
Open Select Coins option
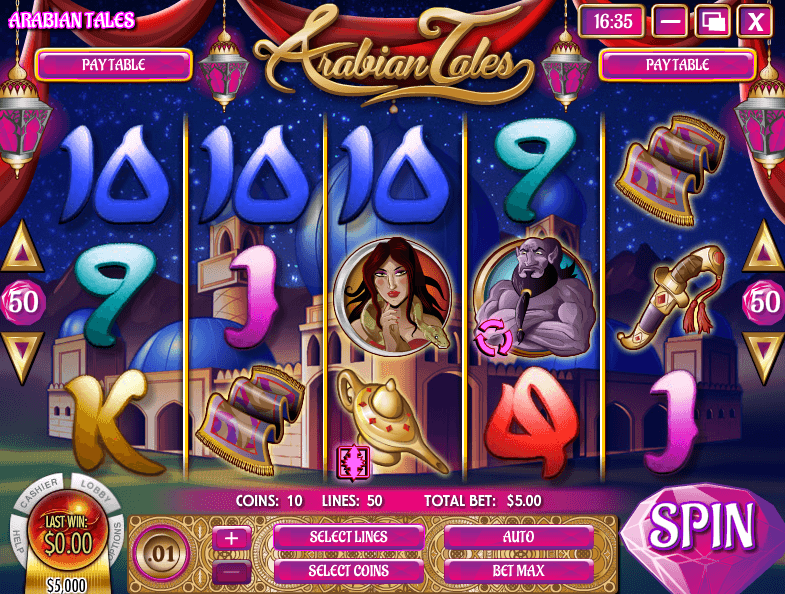click(348, 571)
